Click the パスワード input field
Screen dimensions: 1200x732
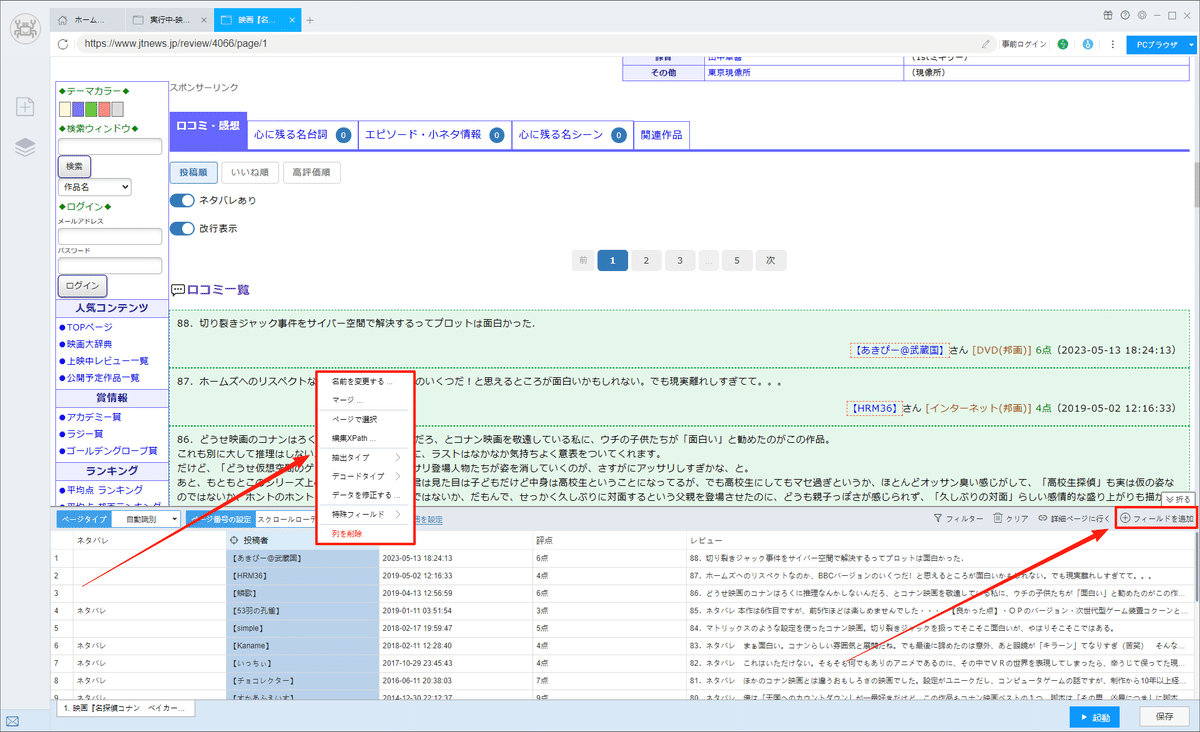(x=110, y=265)
